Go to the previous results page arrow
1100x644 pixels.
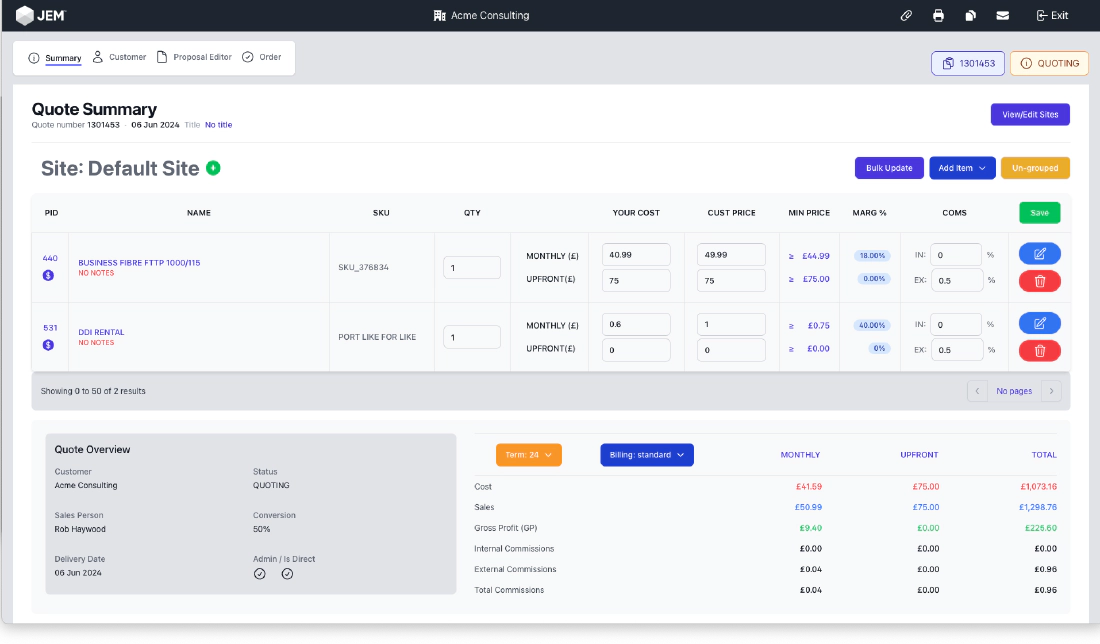[977, 391]
